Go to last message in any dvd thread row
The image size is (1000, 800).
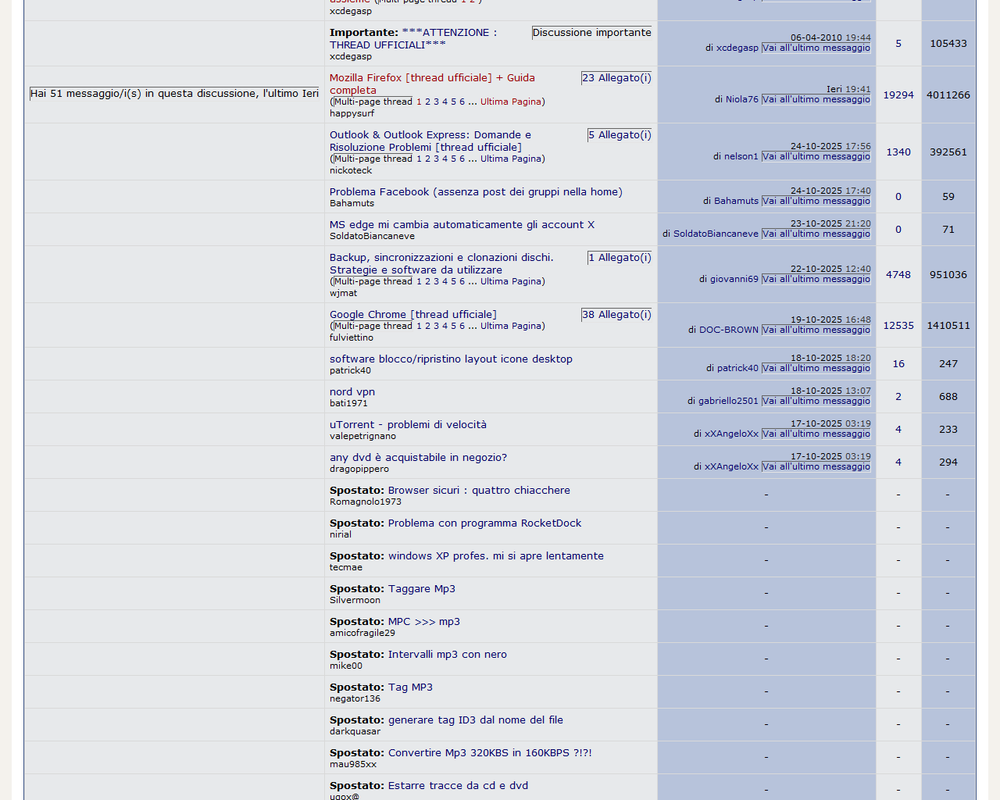816,466
